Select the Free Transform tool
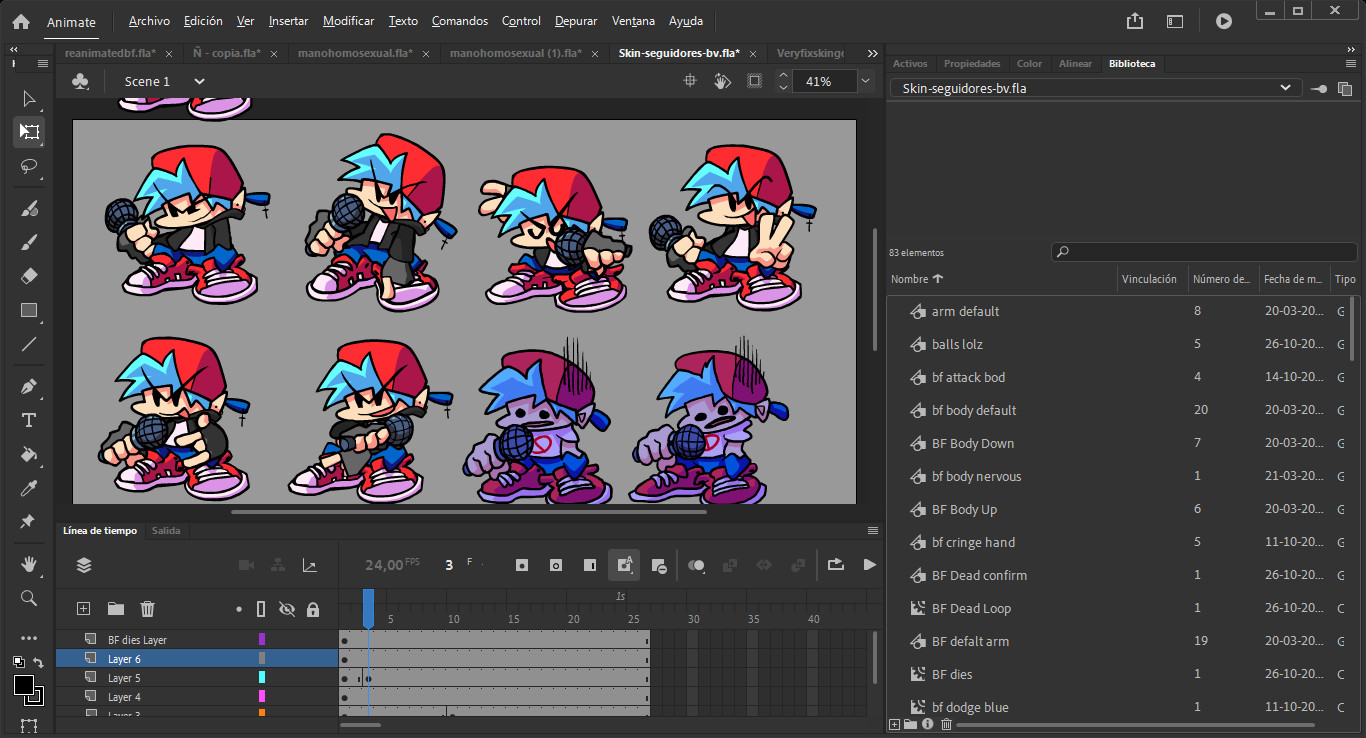 pyautogui.click(x=29, y=132)
